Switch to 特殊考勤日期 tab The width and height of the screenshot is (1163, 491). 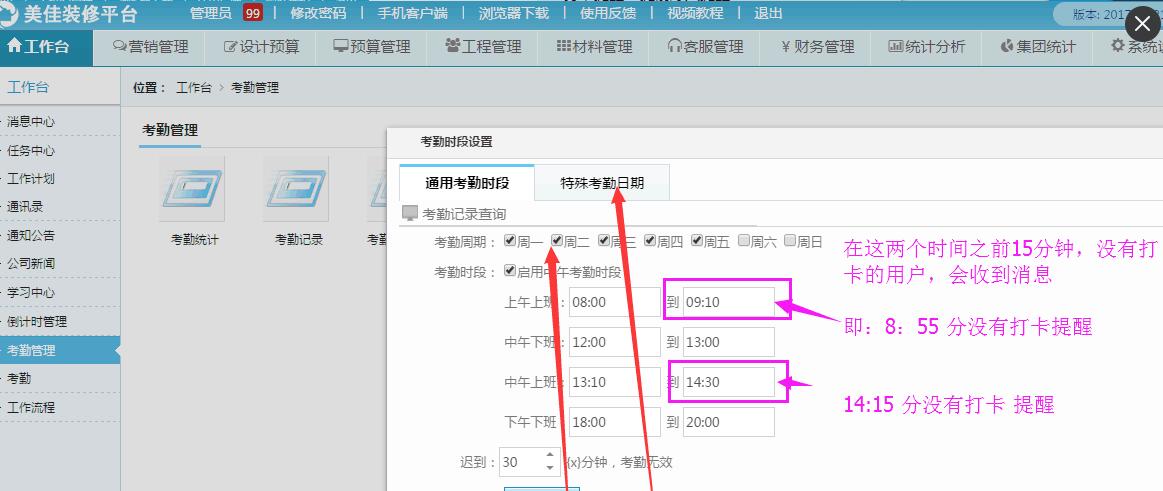click(x=602, y=183)
